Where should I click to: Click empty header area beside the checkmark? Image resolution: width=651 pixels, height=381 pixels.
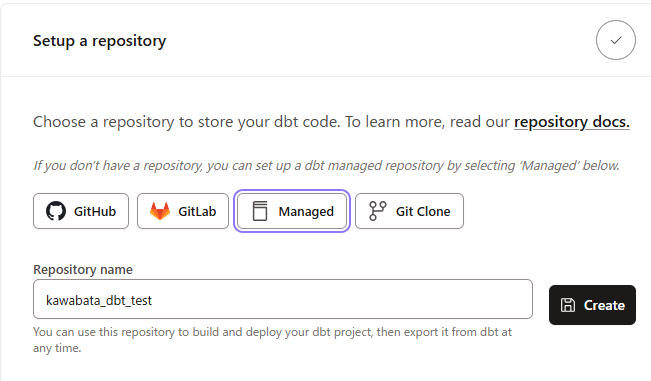(x=374, y=40)
